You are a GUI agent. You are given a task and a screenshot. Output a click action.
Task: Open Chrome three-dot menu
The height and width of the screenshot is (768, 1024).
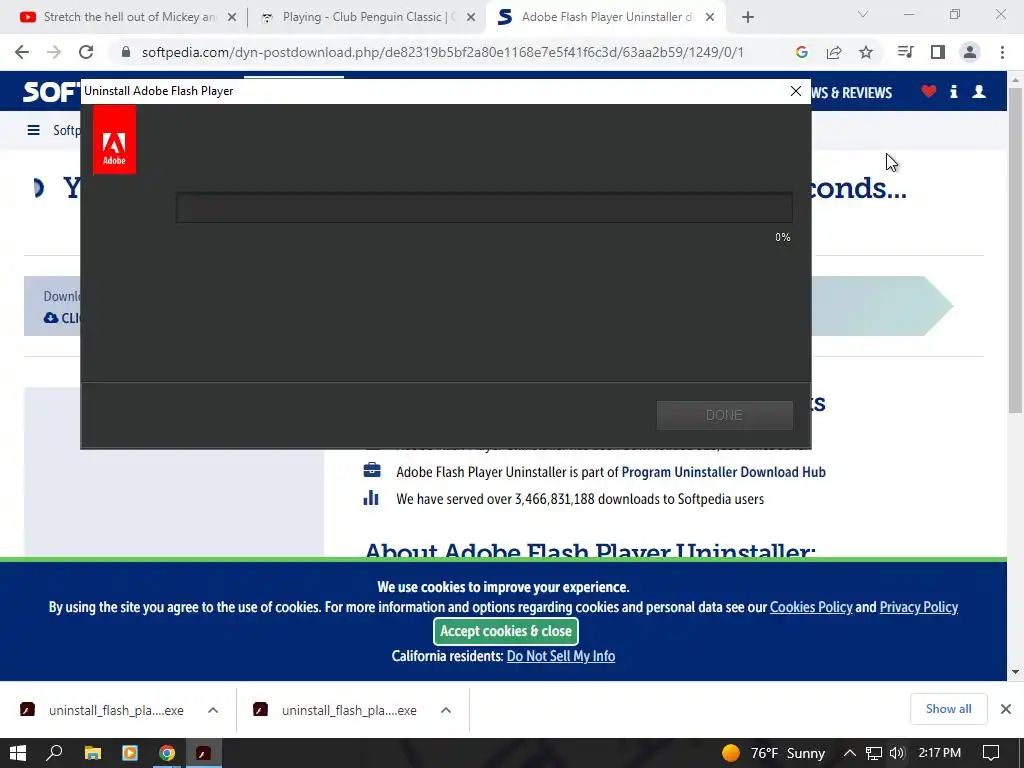click(1002, 52)
